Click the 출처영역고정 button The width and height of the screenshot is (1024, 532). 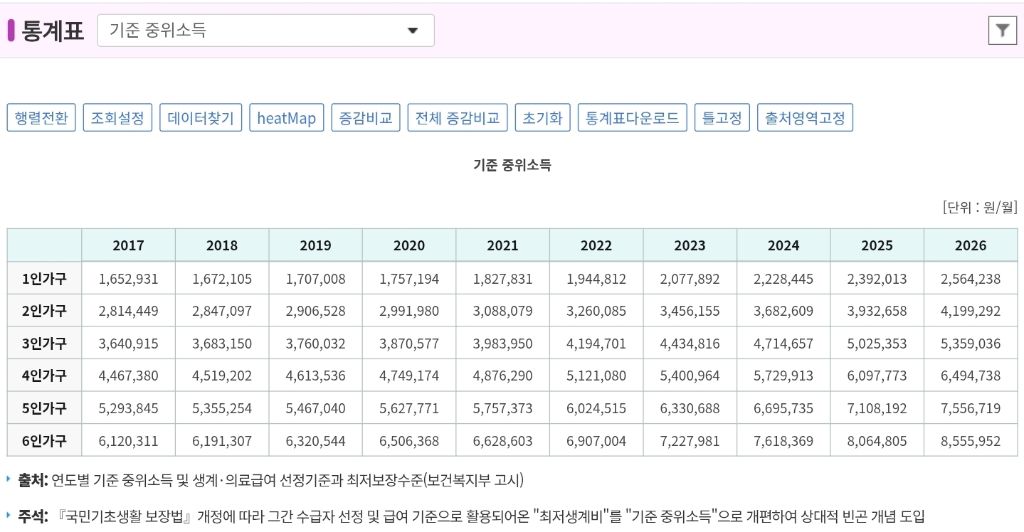click(805, 117)
